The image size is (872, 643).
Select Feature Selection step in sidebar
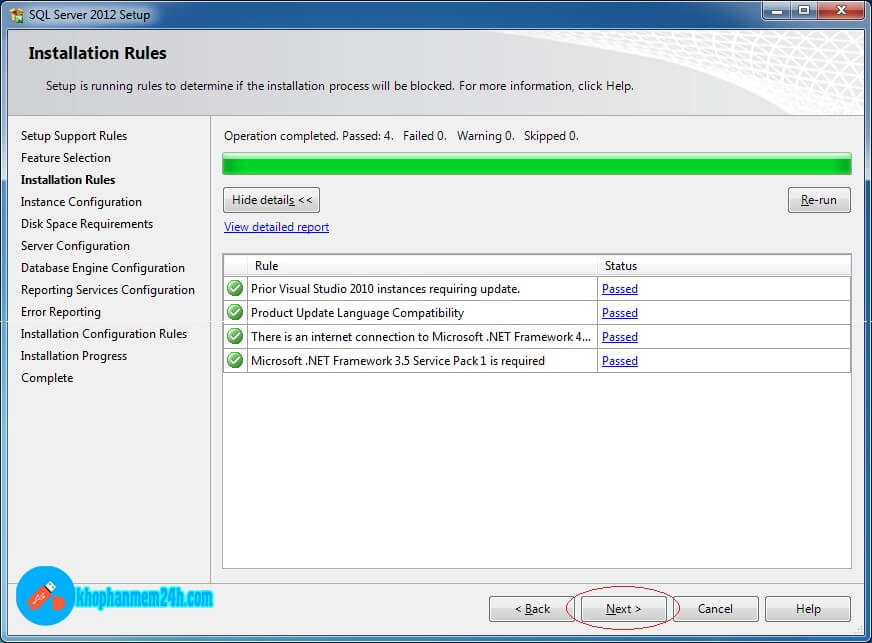coord(66,158)
